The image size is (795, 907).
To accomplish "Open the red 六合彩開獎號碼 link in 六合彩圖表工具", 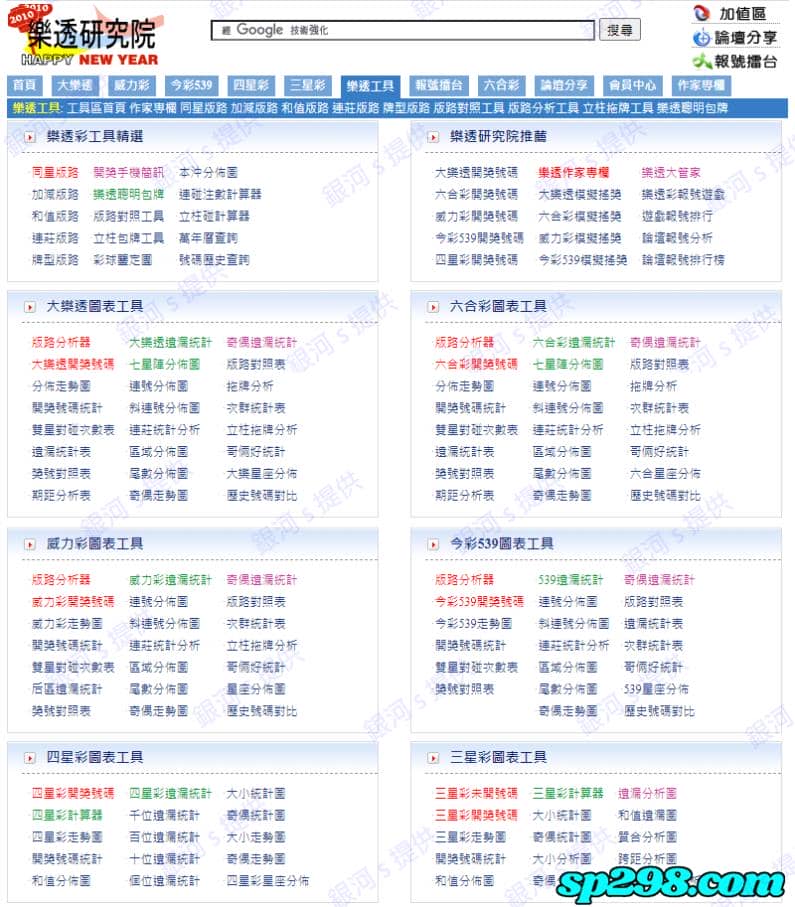I will pos(476,364).
